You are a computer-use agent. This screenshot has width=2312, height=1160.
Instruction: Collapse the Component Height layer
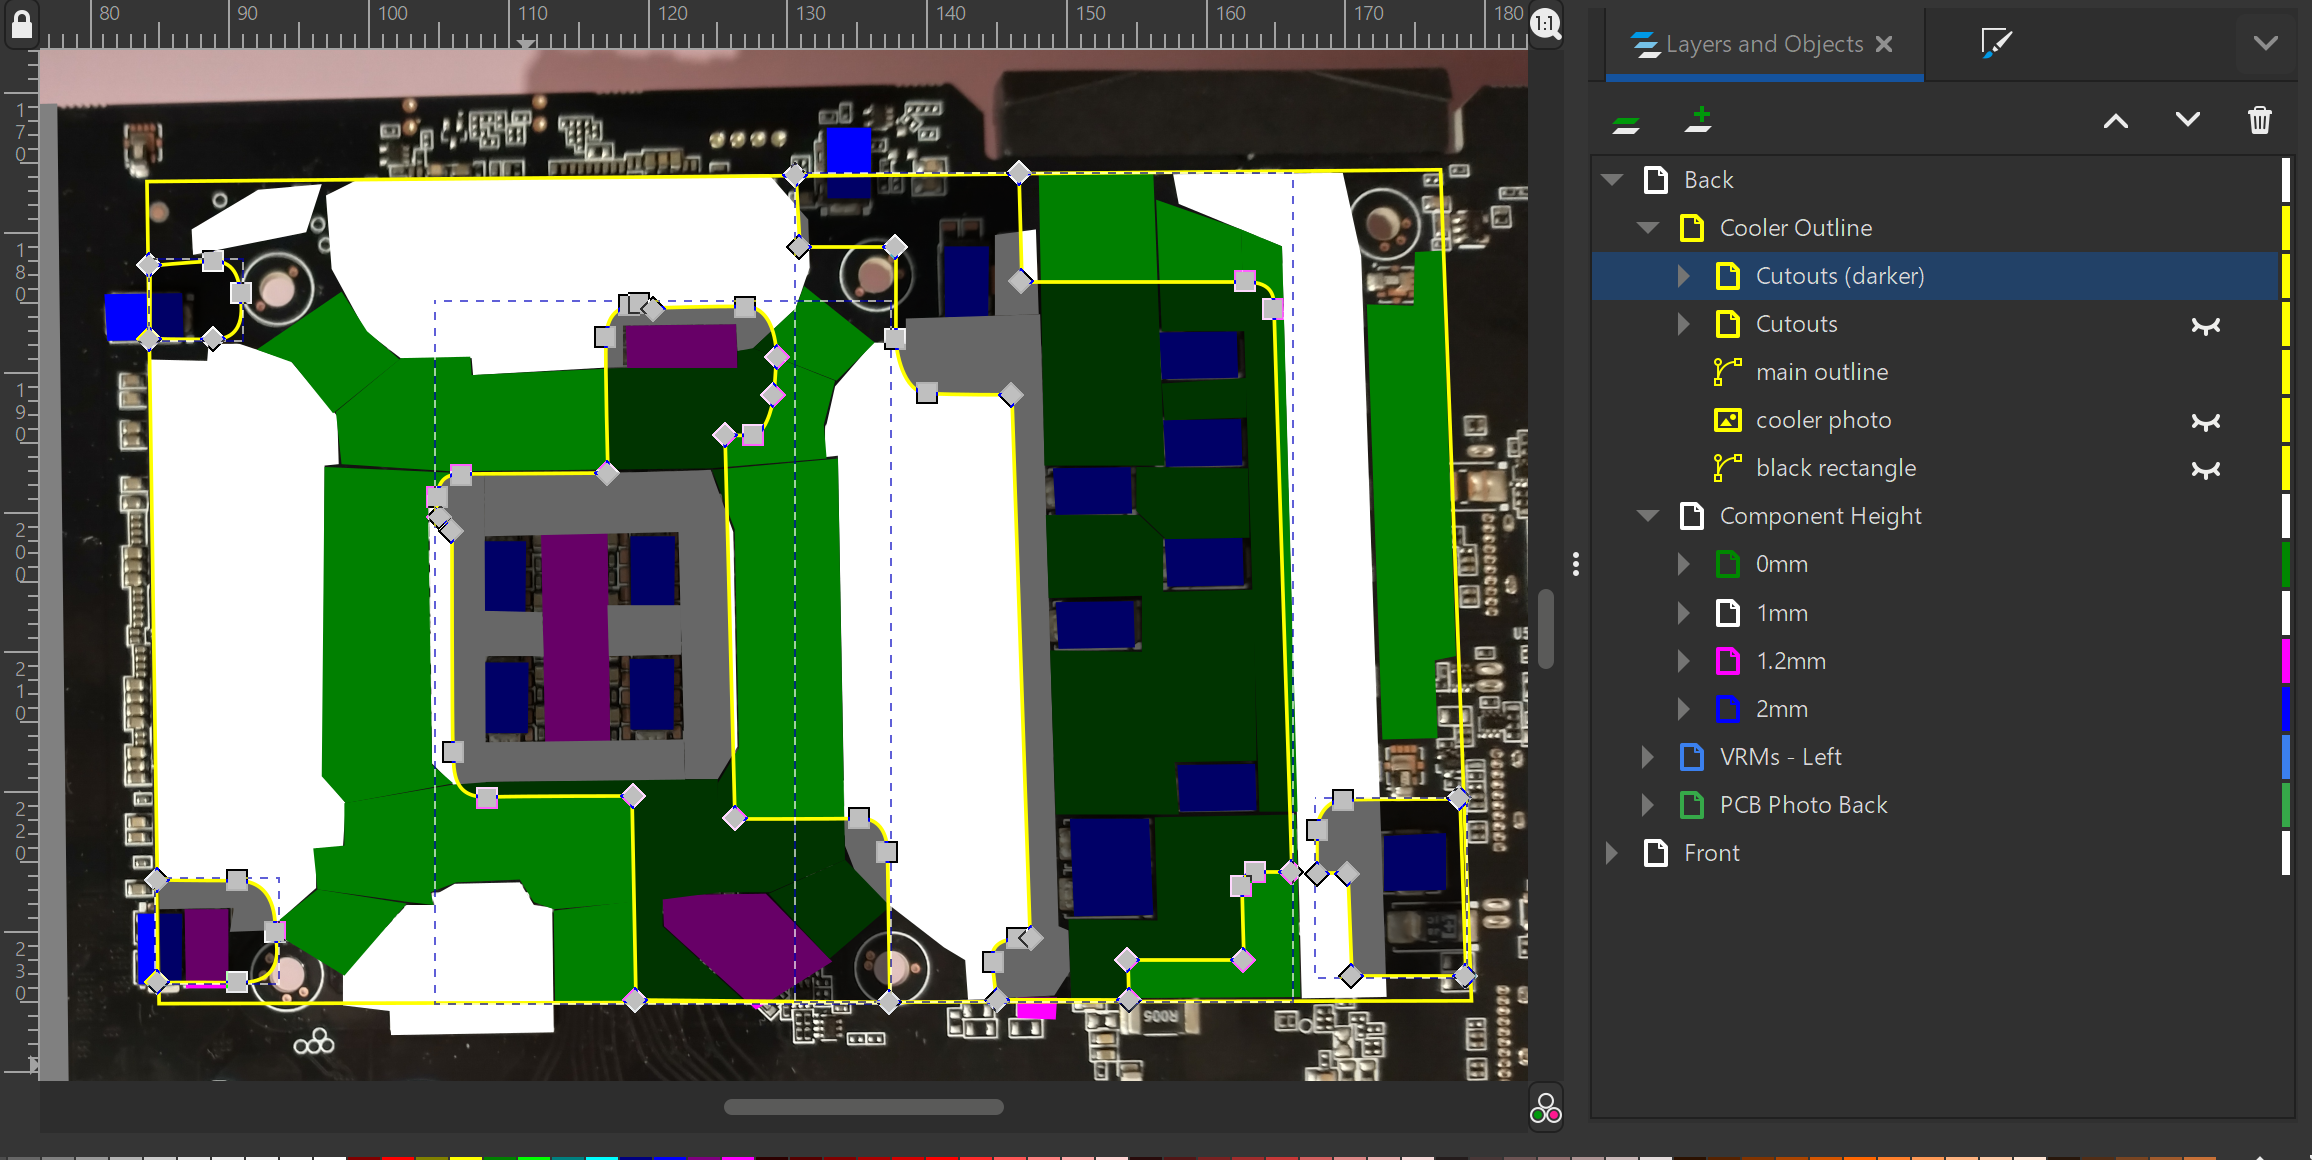point(1647,517)
